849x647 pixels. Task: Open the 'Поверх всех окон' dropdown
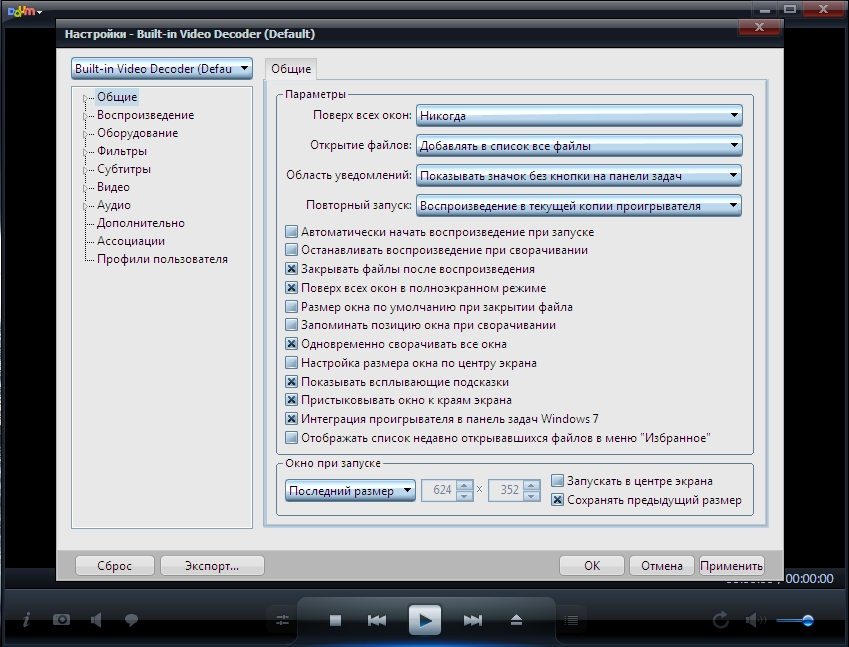tap(579, 116)
